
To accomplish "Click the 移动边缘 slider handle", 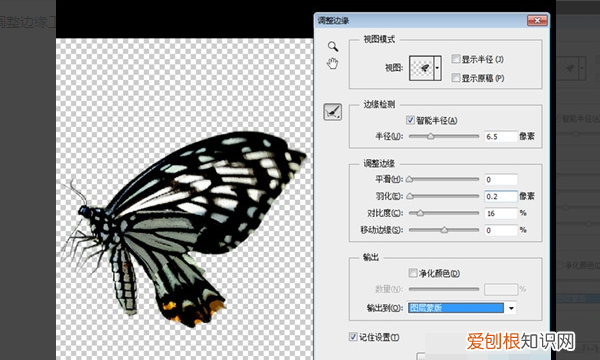I will coord(444,230).
